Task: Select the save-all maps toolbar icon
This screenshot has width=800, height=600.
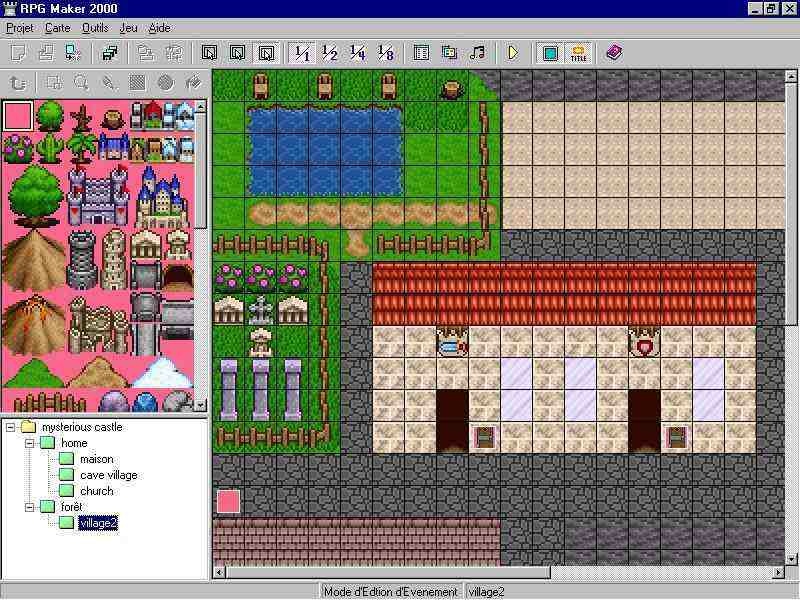Action: point(110,53)
